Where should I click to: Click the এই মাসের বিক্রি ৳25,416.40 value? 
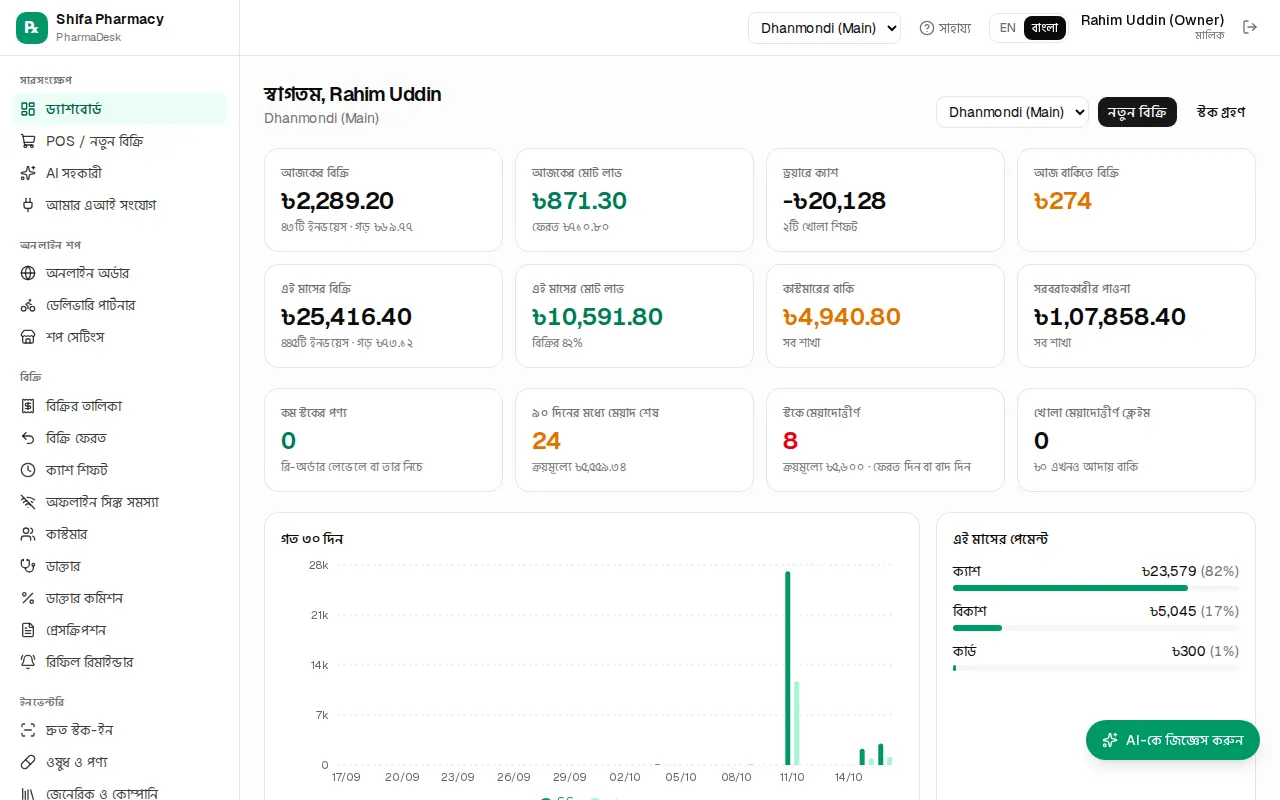(x=346, y=317)
